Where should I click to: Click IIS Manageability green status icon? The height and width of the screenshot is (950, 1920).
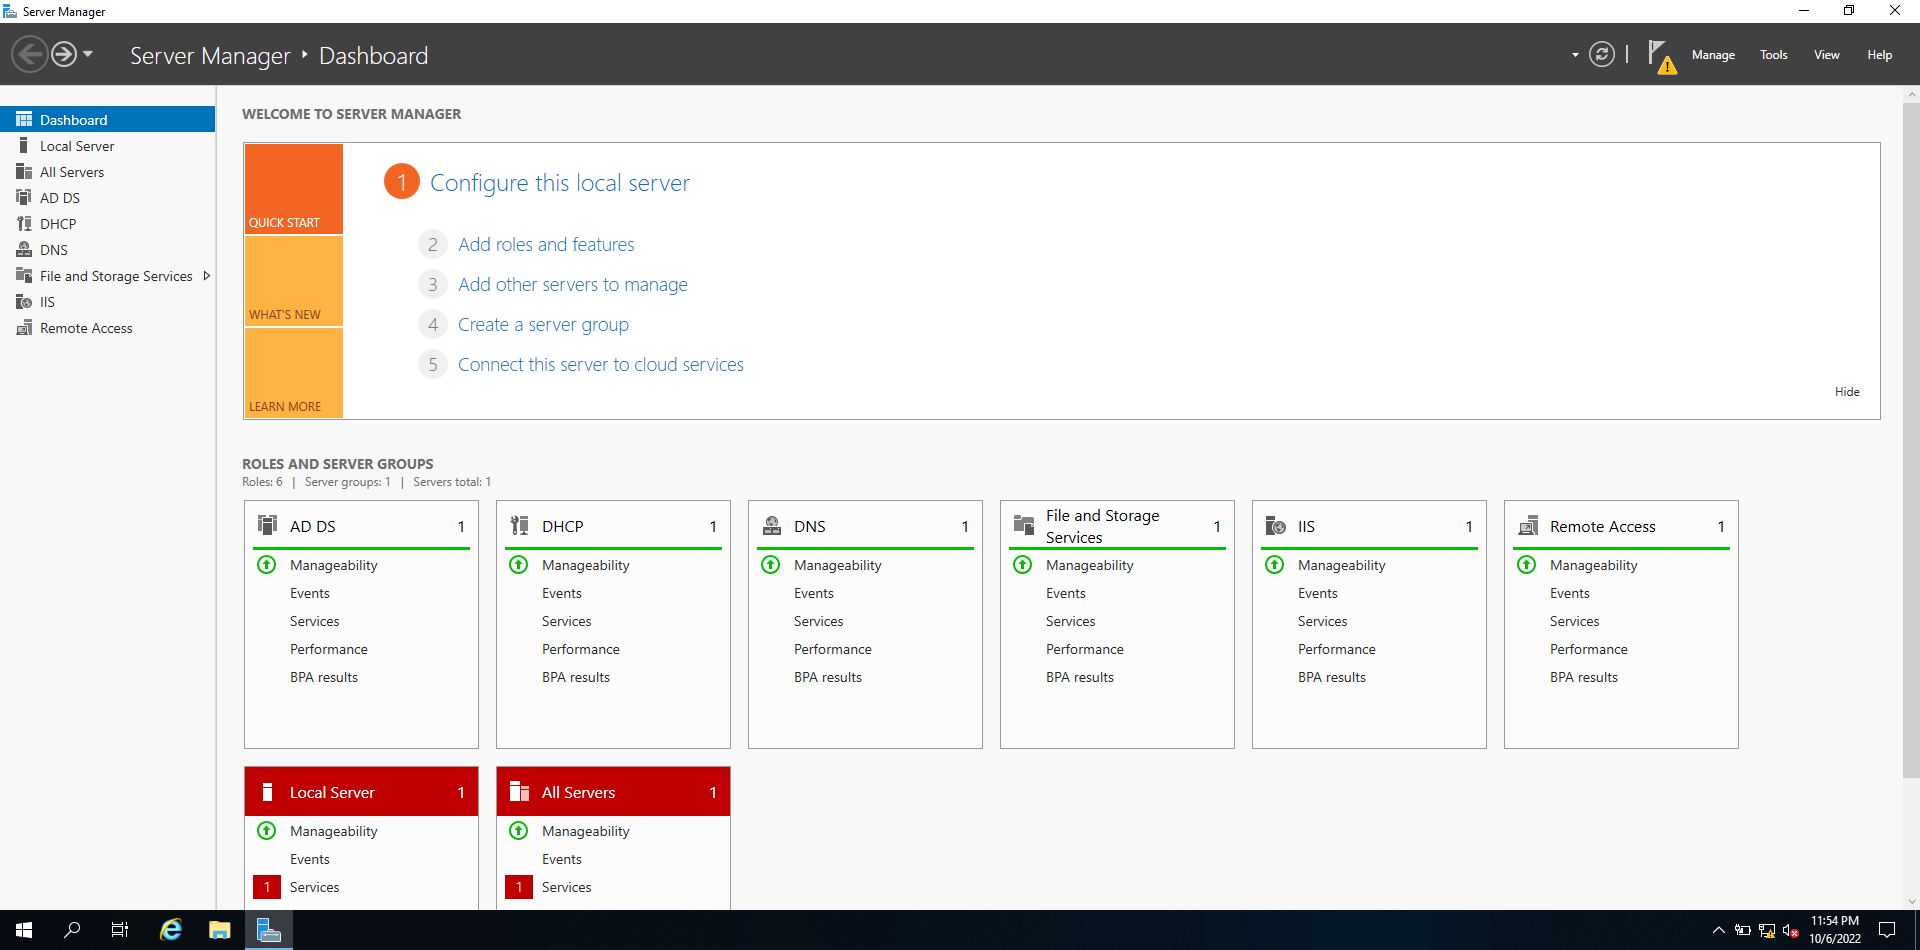(1275, 565)
